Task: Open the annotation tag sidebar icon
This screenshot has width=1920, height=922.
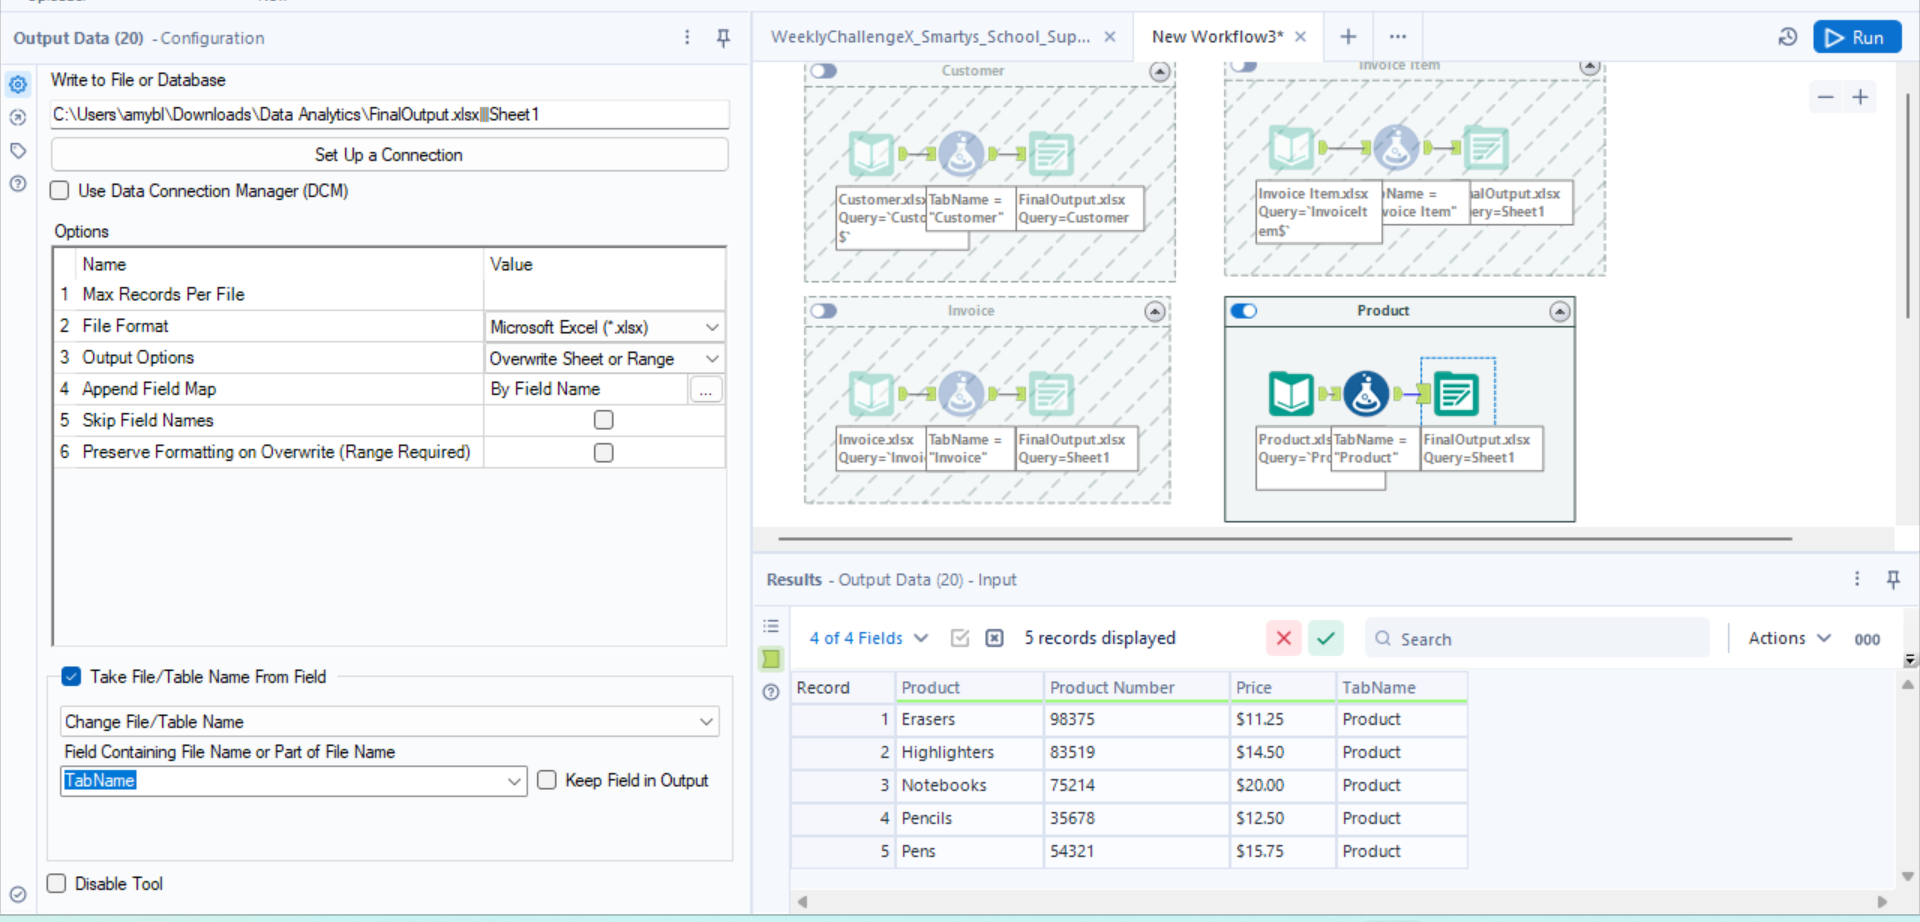Action: pyautogui.click(x=18, y=151)
